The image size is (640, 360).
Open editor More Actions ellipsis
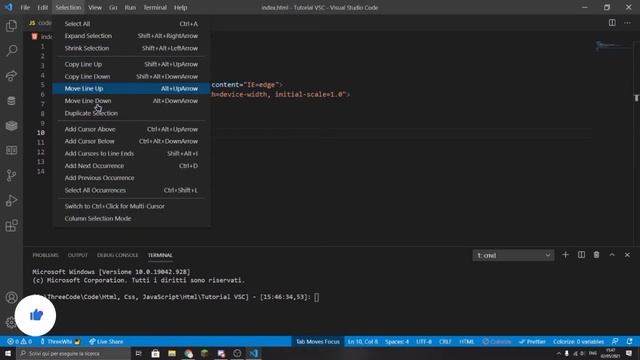627,23
